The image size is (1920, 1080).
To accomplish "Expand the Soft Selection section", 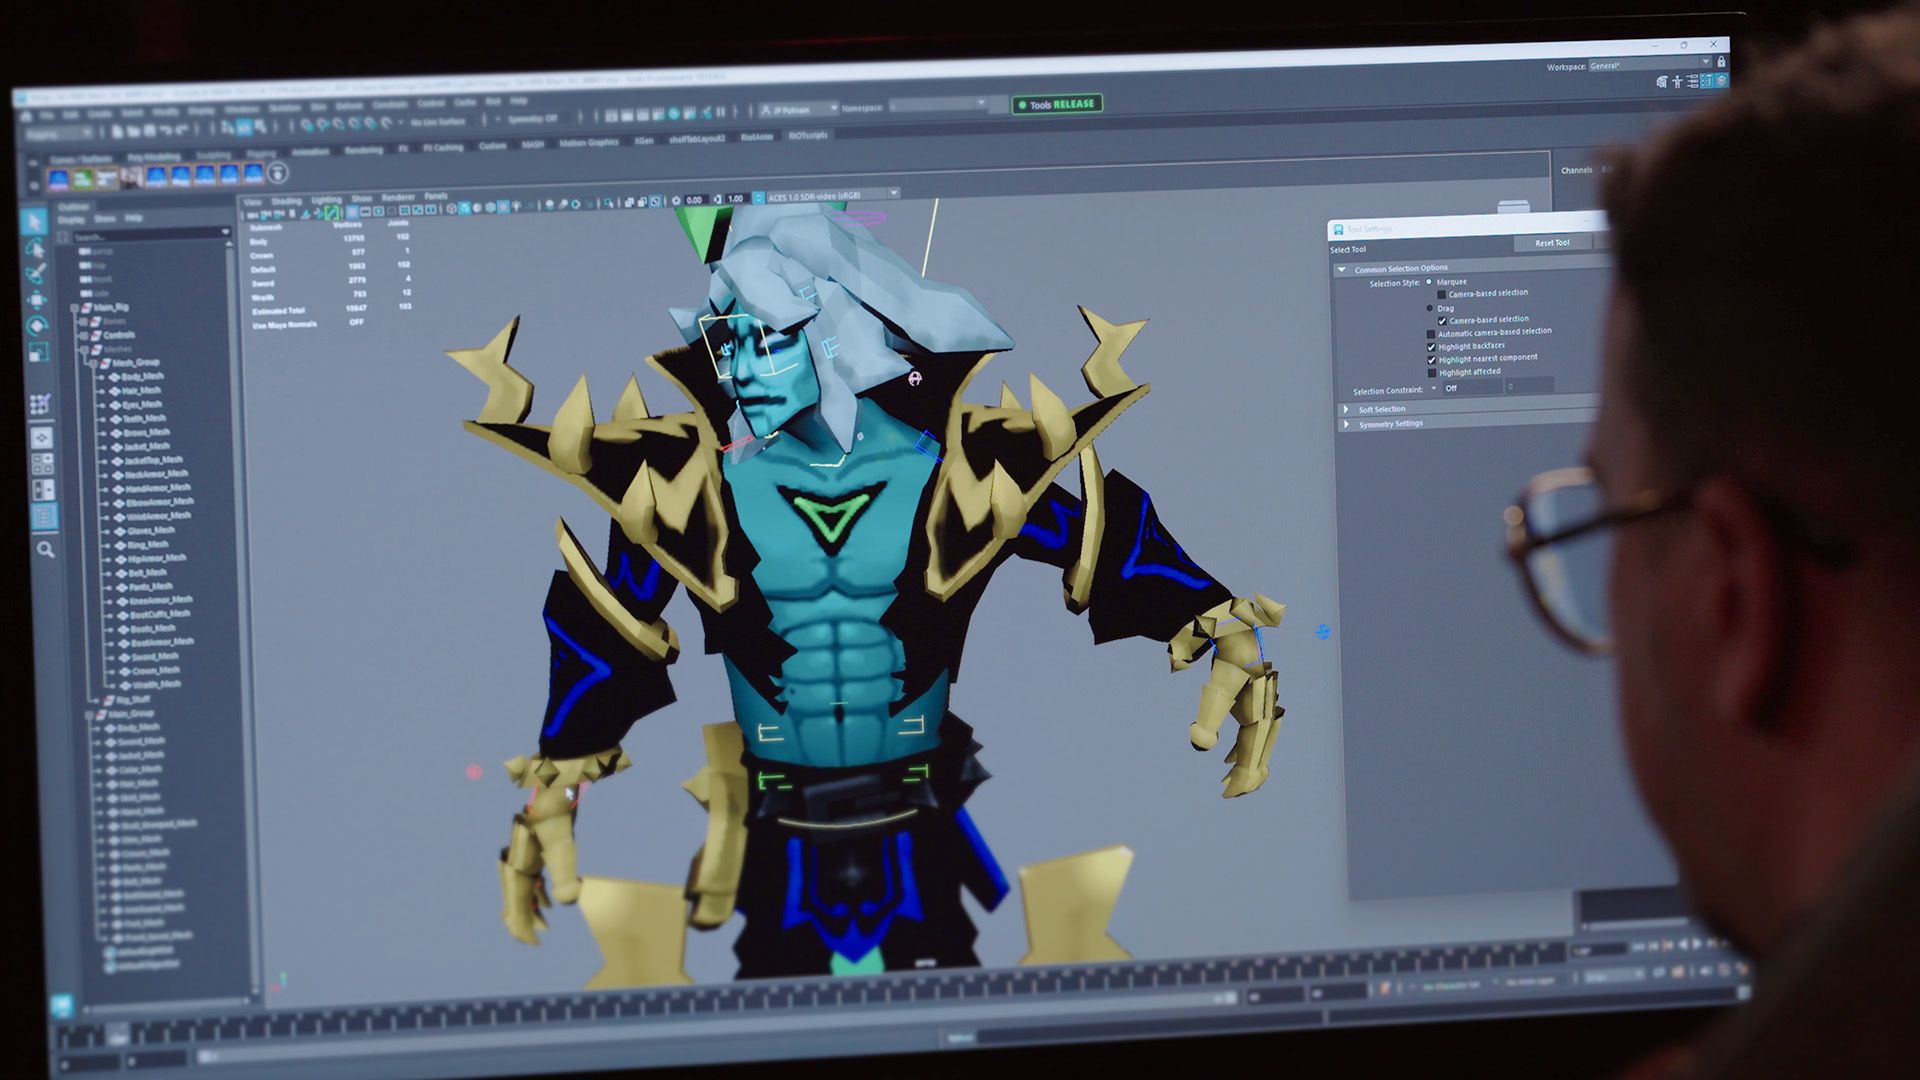I will [1346, 409].
